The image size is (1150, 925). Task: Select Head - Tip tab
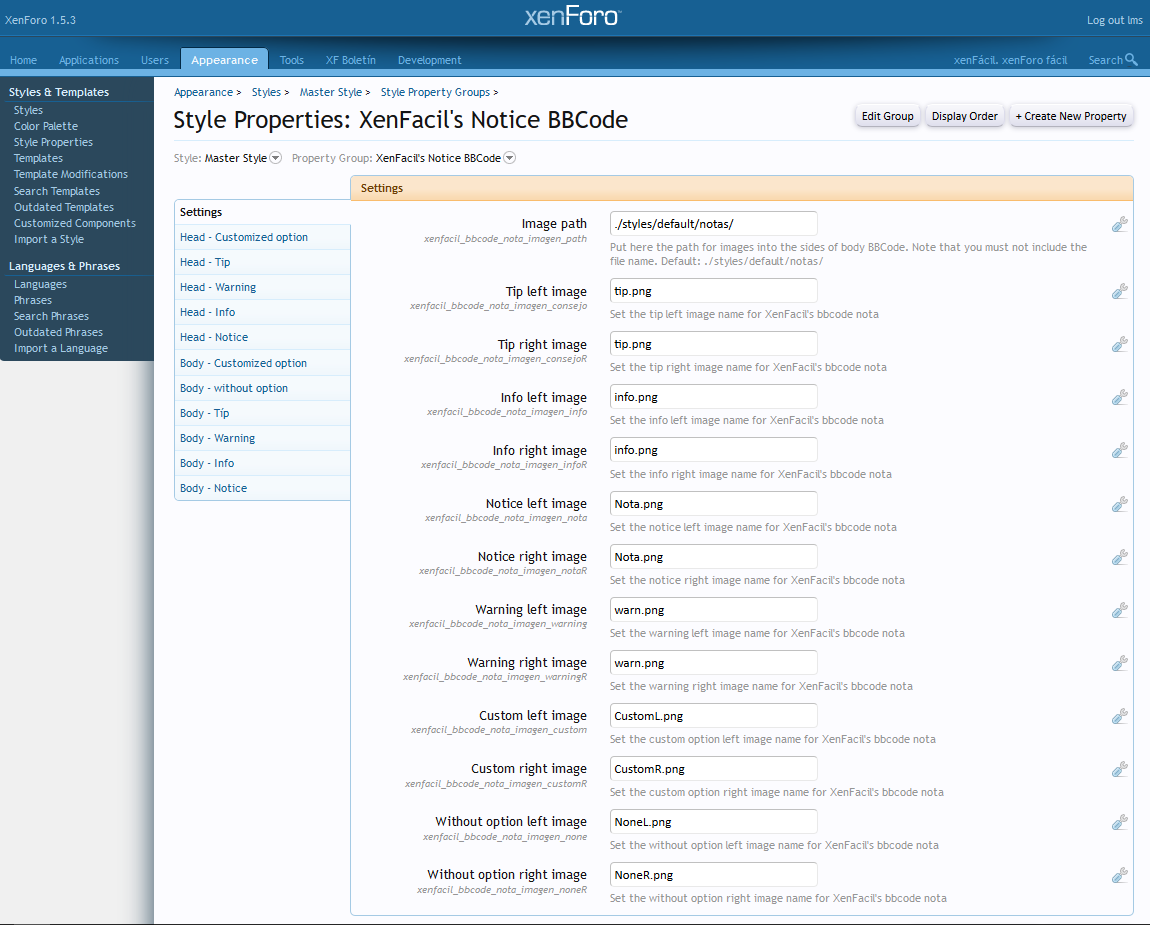click(263, 262)
